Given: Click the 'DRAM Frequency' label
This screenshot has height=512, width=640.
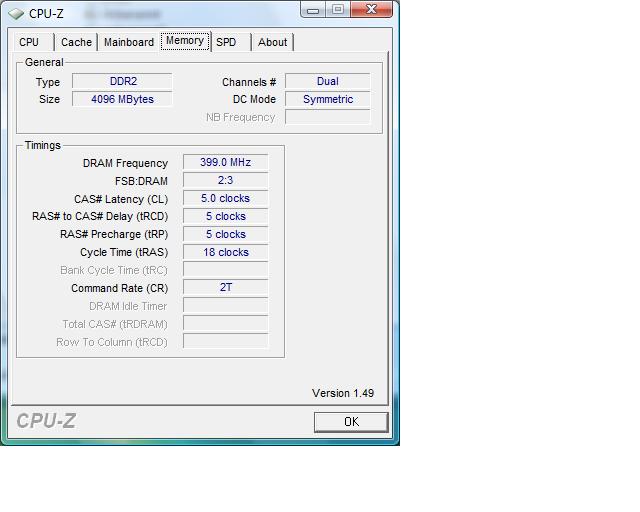Looking at the screenshot, I should (125, 163).
